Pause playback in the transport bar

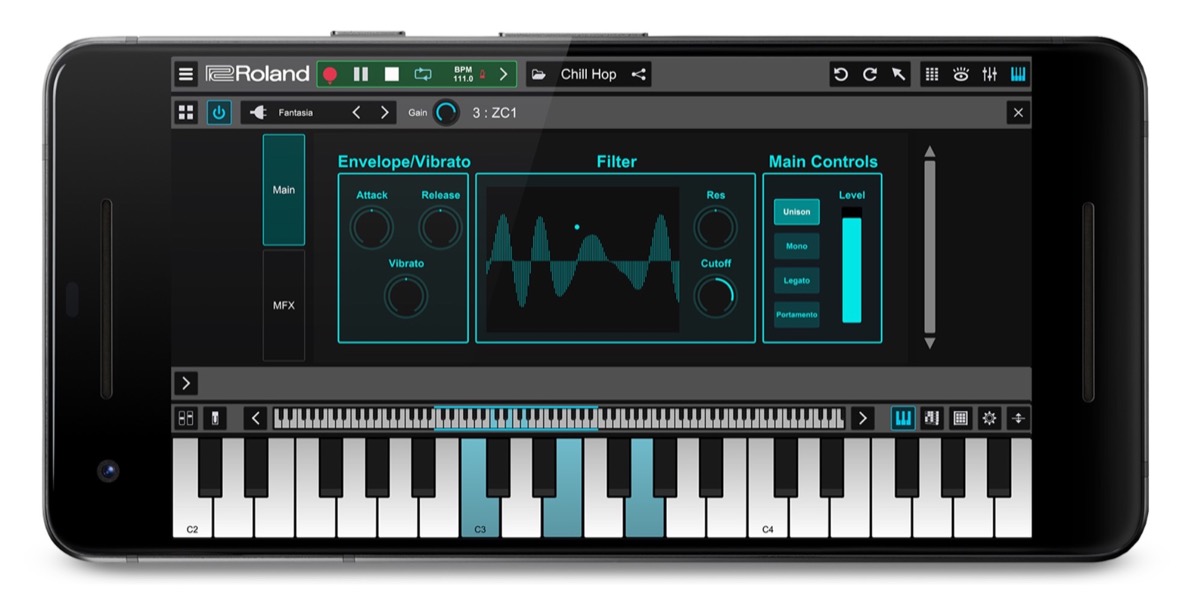point(361,74)
